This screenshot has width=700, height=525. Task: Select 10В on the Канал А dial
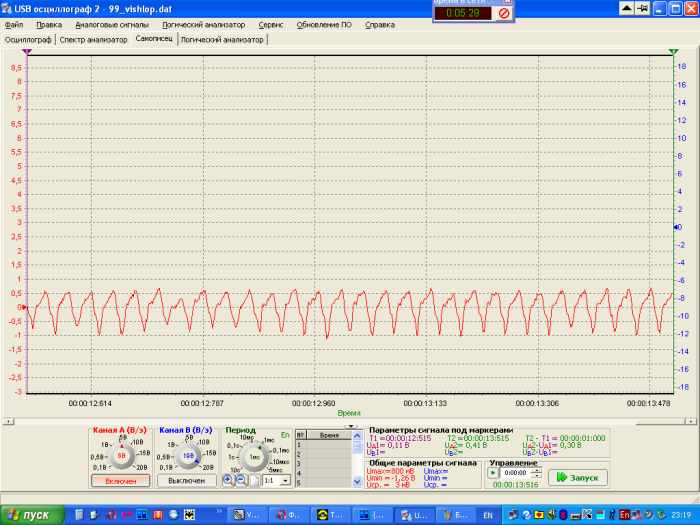(x=138, y=442)
